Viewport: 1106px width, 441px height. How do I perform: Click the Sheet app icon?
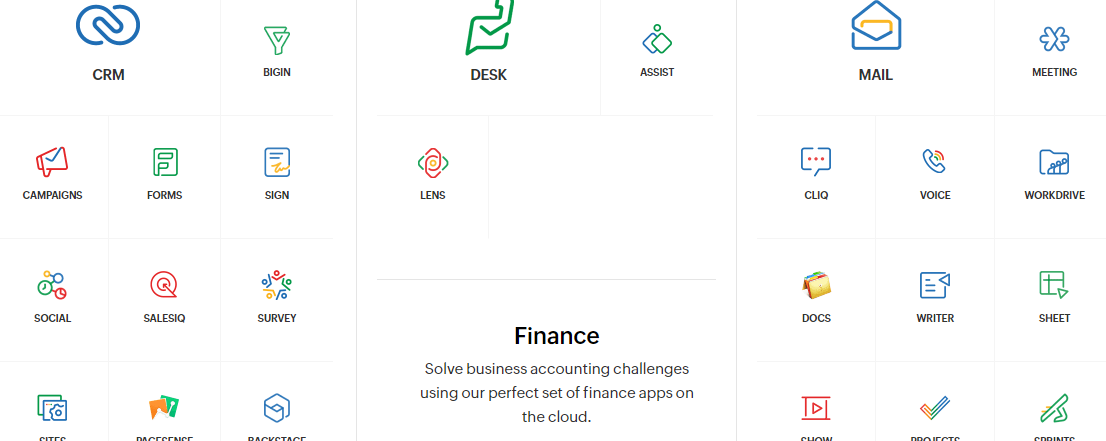tap(1054, 285)
